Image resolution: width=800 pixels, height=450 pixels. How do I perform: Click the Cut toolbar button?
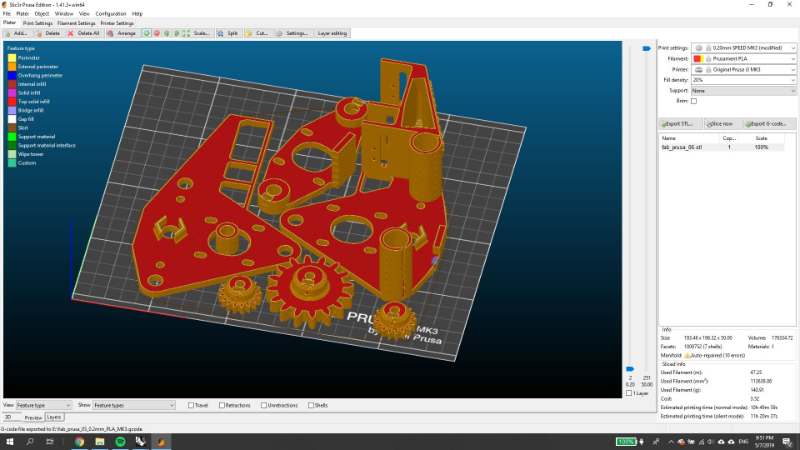coord(257,33)
